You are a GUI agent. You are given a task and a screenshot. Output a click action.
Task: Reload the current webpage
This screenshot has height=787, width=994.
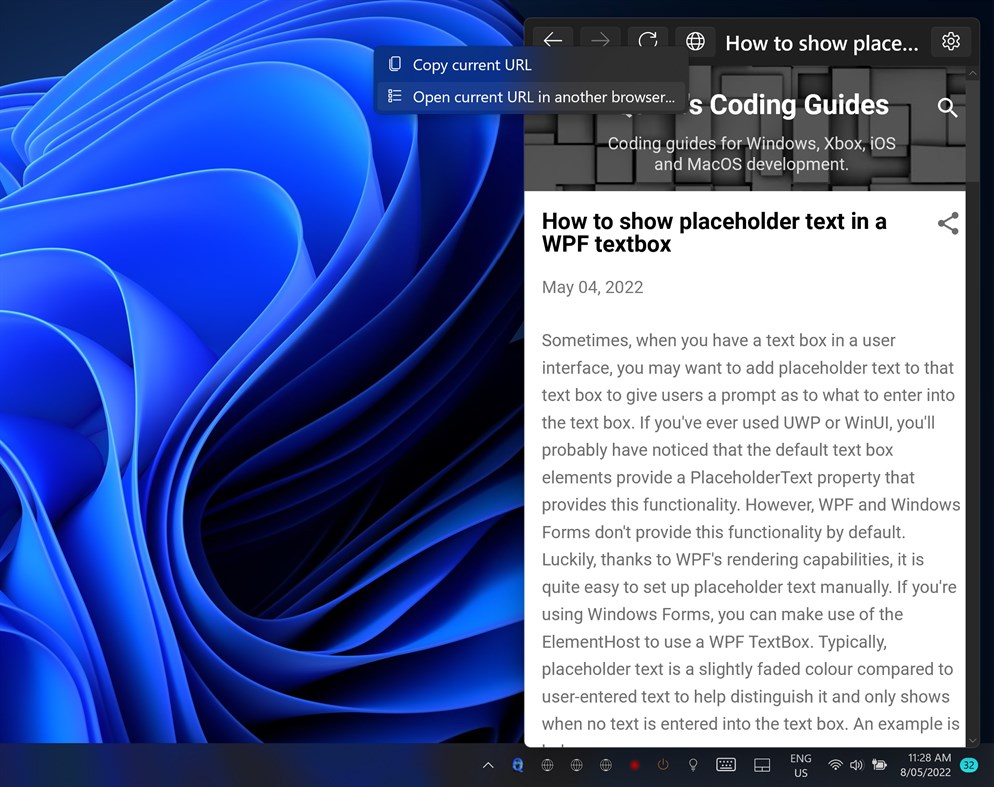coord(648,41)
